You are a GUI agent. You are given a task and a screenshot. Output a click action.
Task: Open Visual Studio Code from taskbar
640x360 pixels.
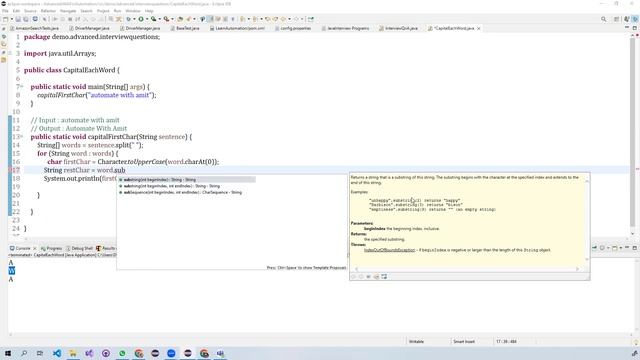(x=57, y=353)
